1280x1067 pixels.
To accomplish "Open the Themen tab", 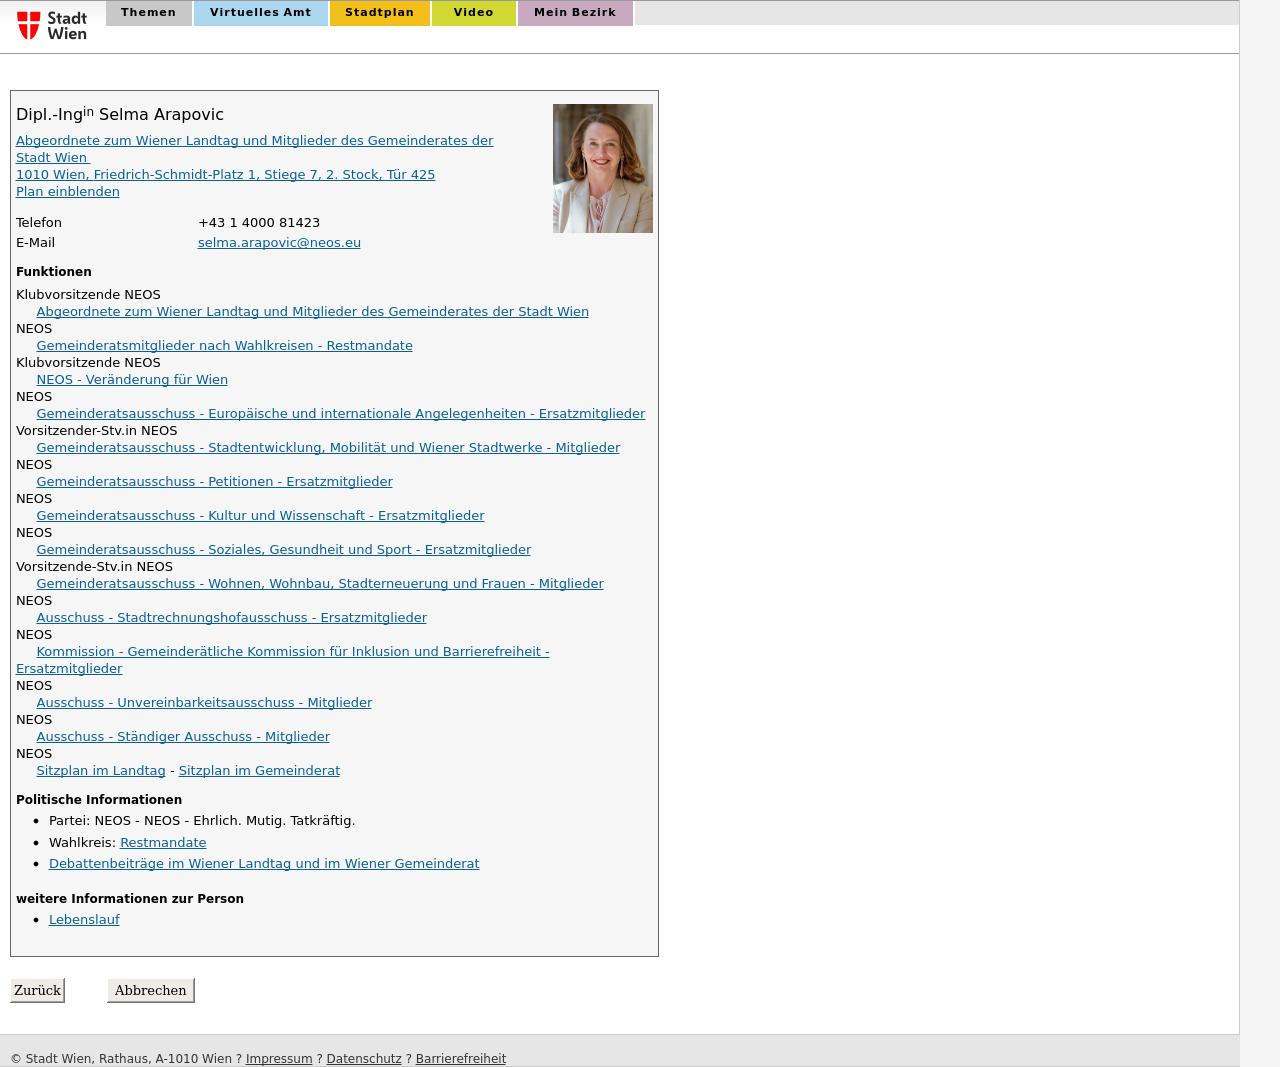I will click(148, 13).
